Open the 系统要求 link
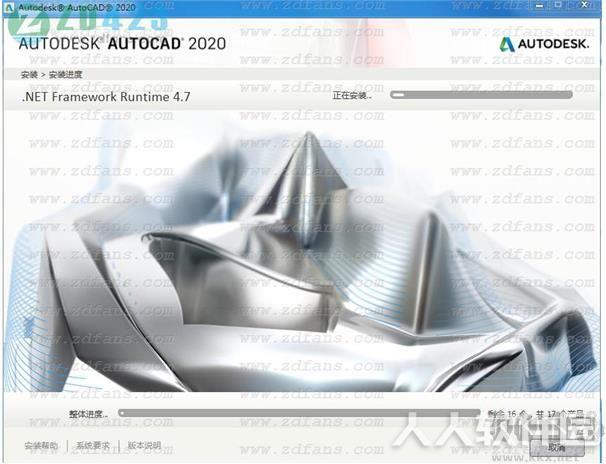Screen dimensions: 606x464 [93, 445]
